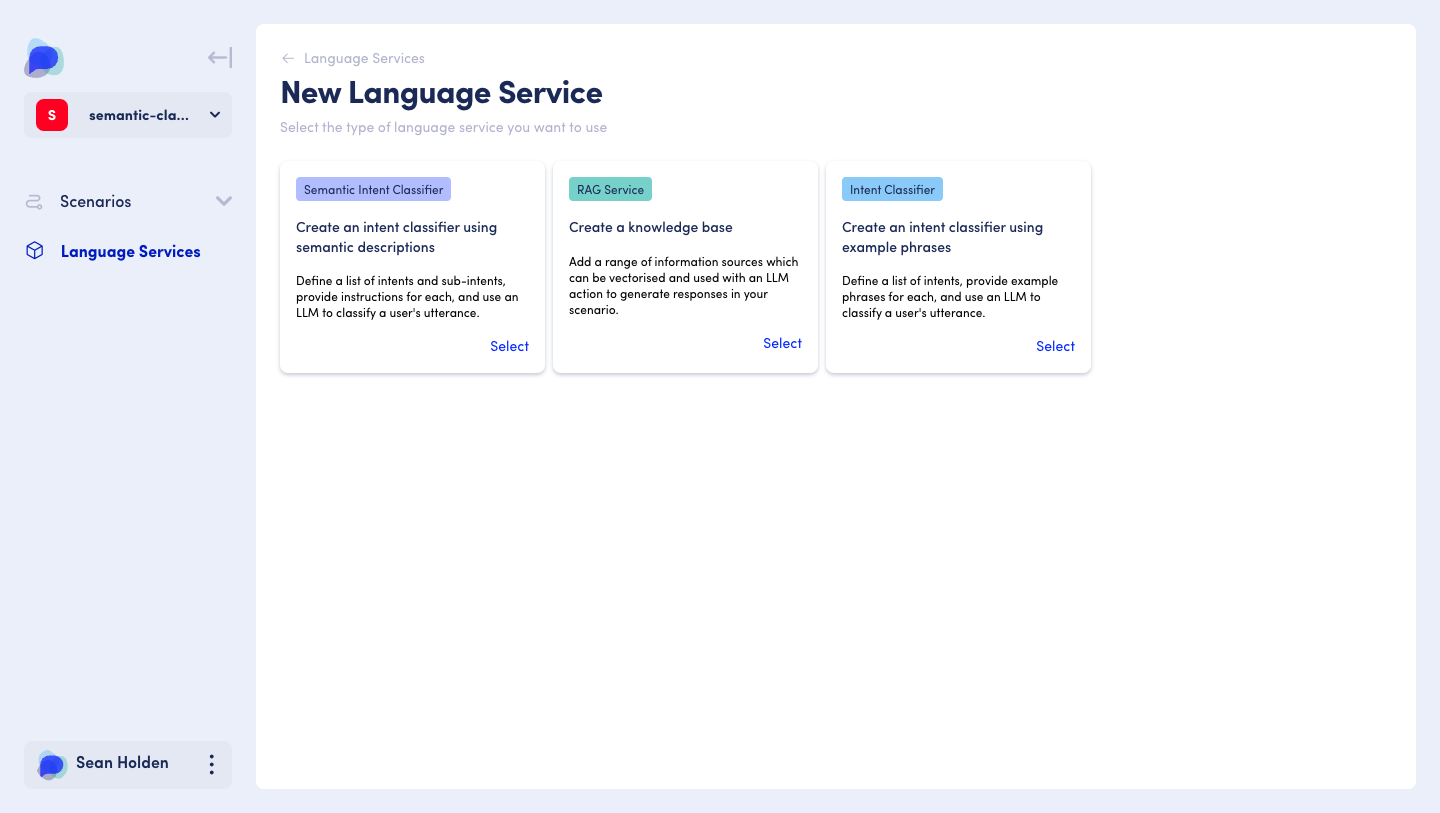The height and width of the screenshot is (813, 1440).
Task: Click the app logo icon at top left
Action: pos(43,58)
